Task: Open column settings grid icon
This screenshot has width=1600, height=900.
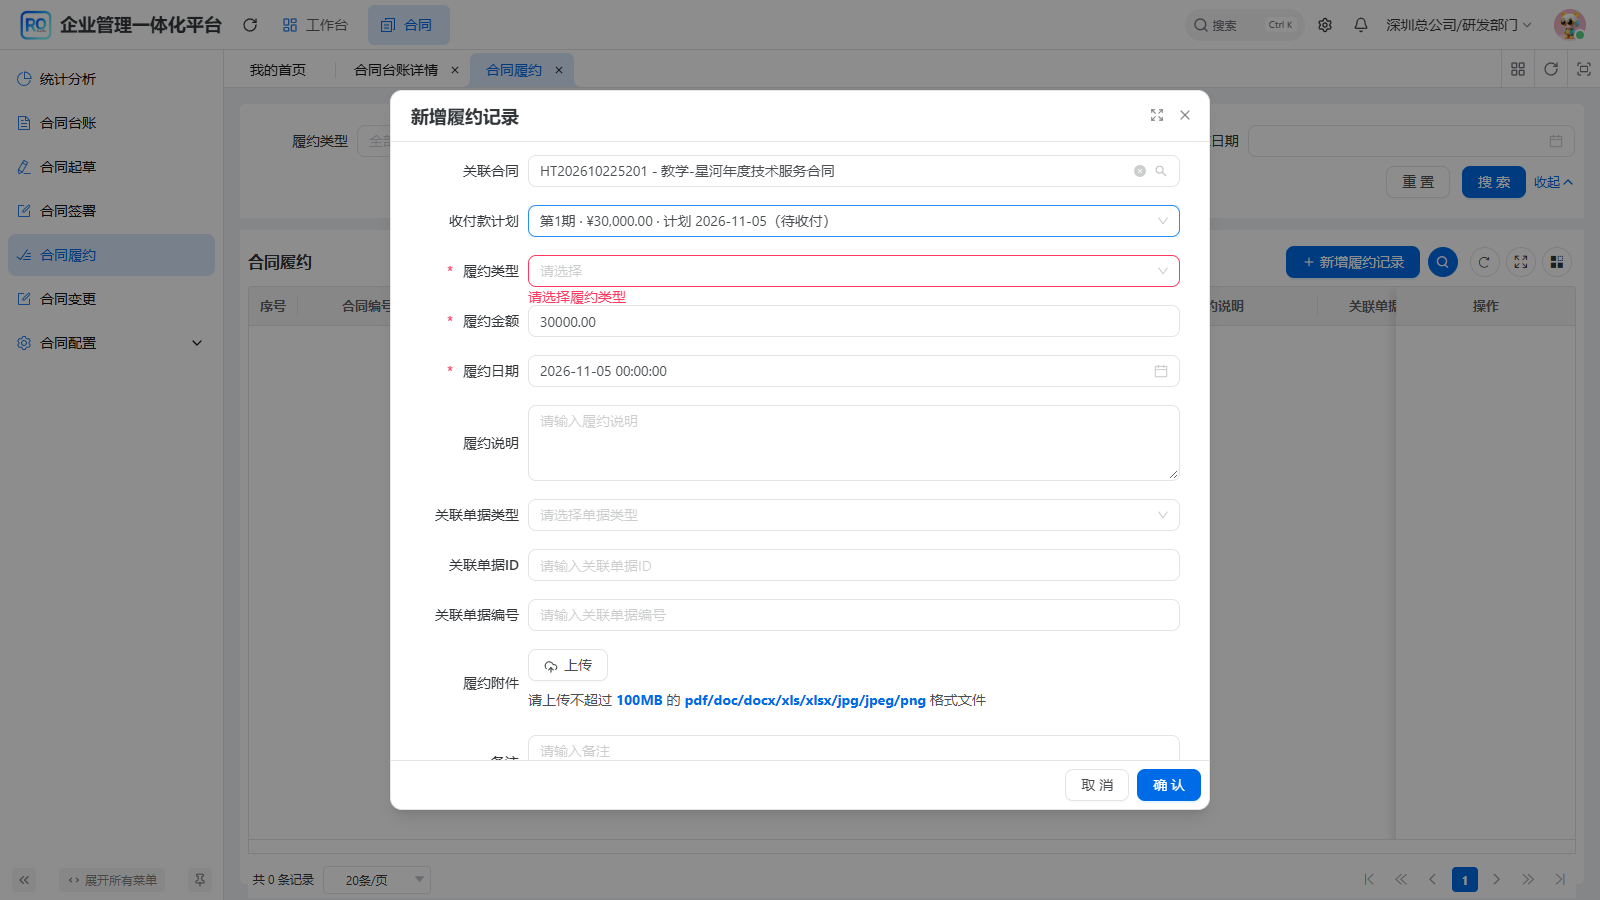Action: (x=1557, y=262)
